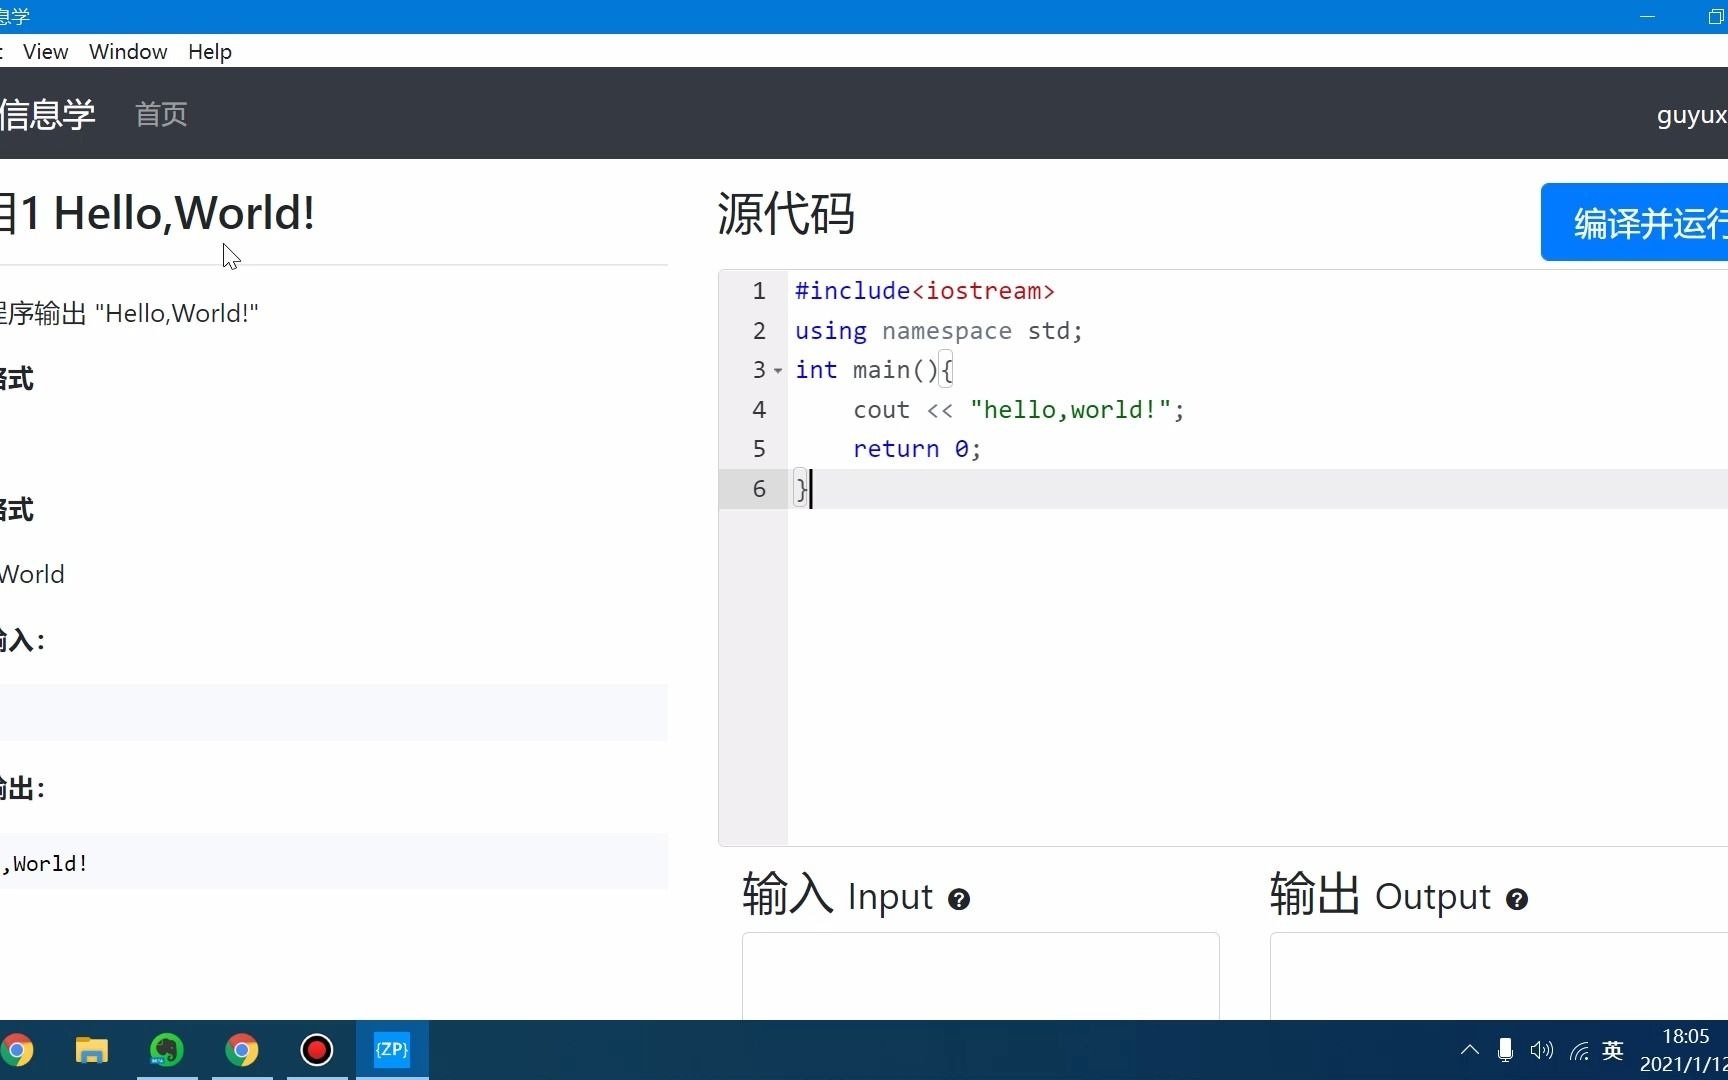This screenshot has height=1080, width=1728.
Task: Open the View menu
Action: point(45,52)
